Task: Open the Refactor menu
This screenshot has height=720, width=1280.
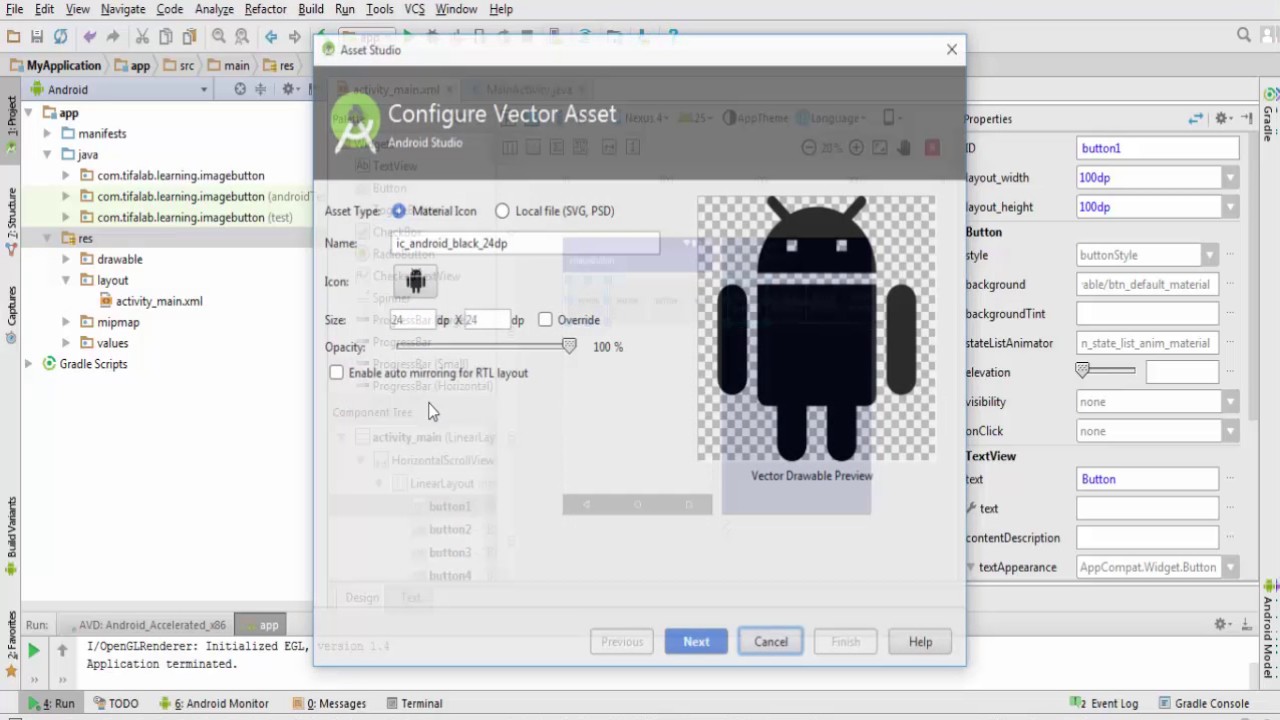Action: [266, 9]
